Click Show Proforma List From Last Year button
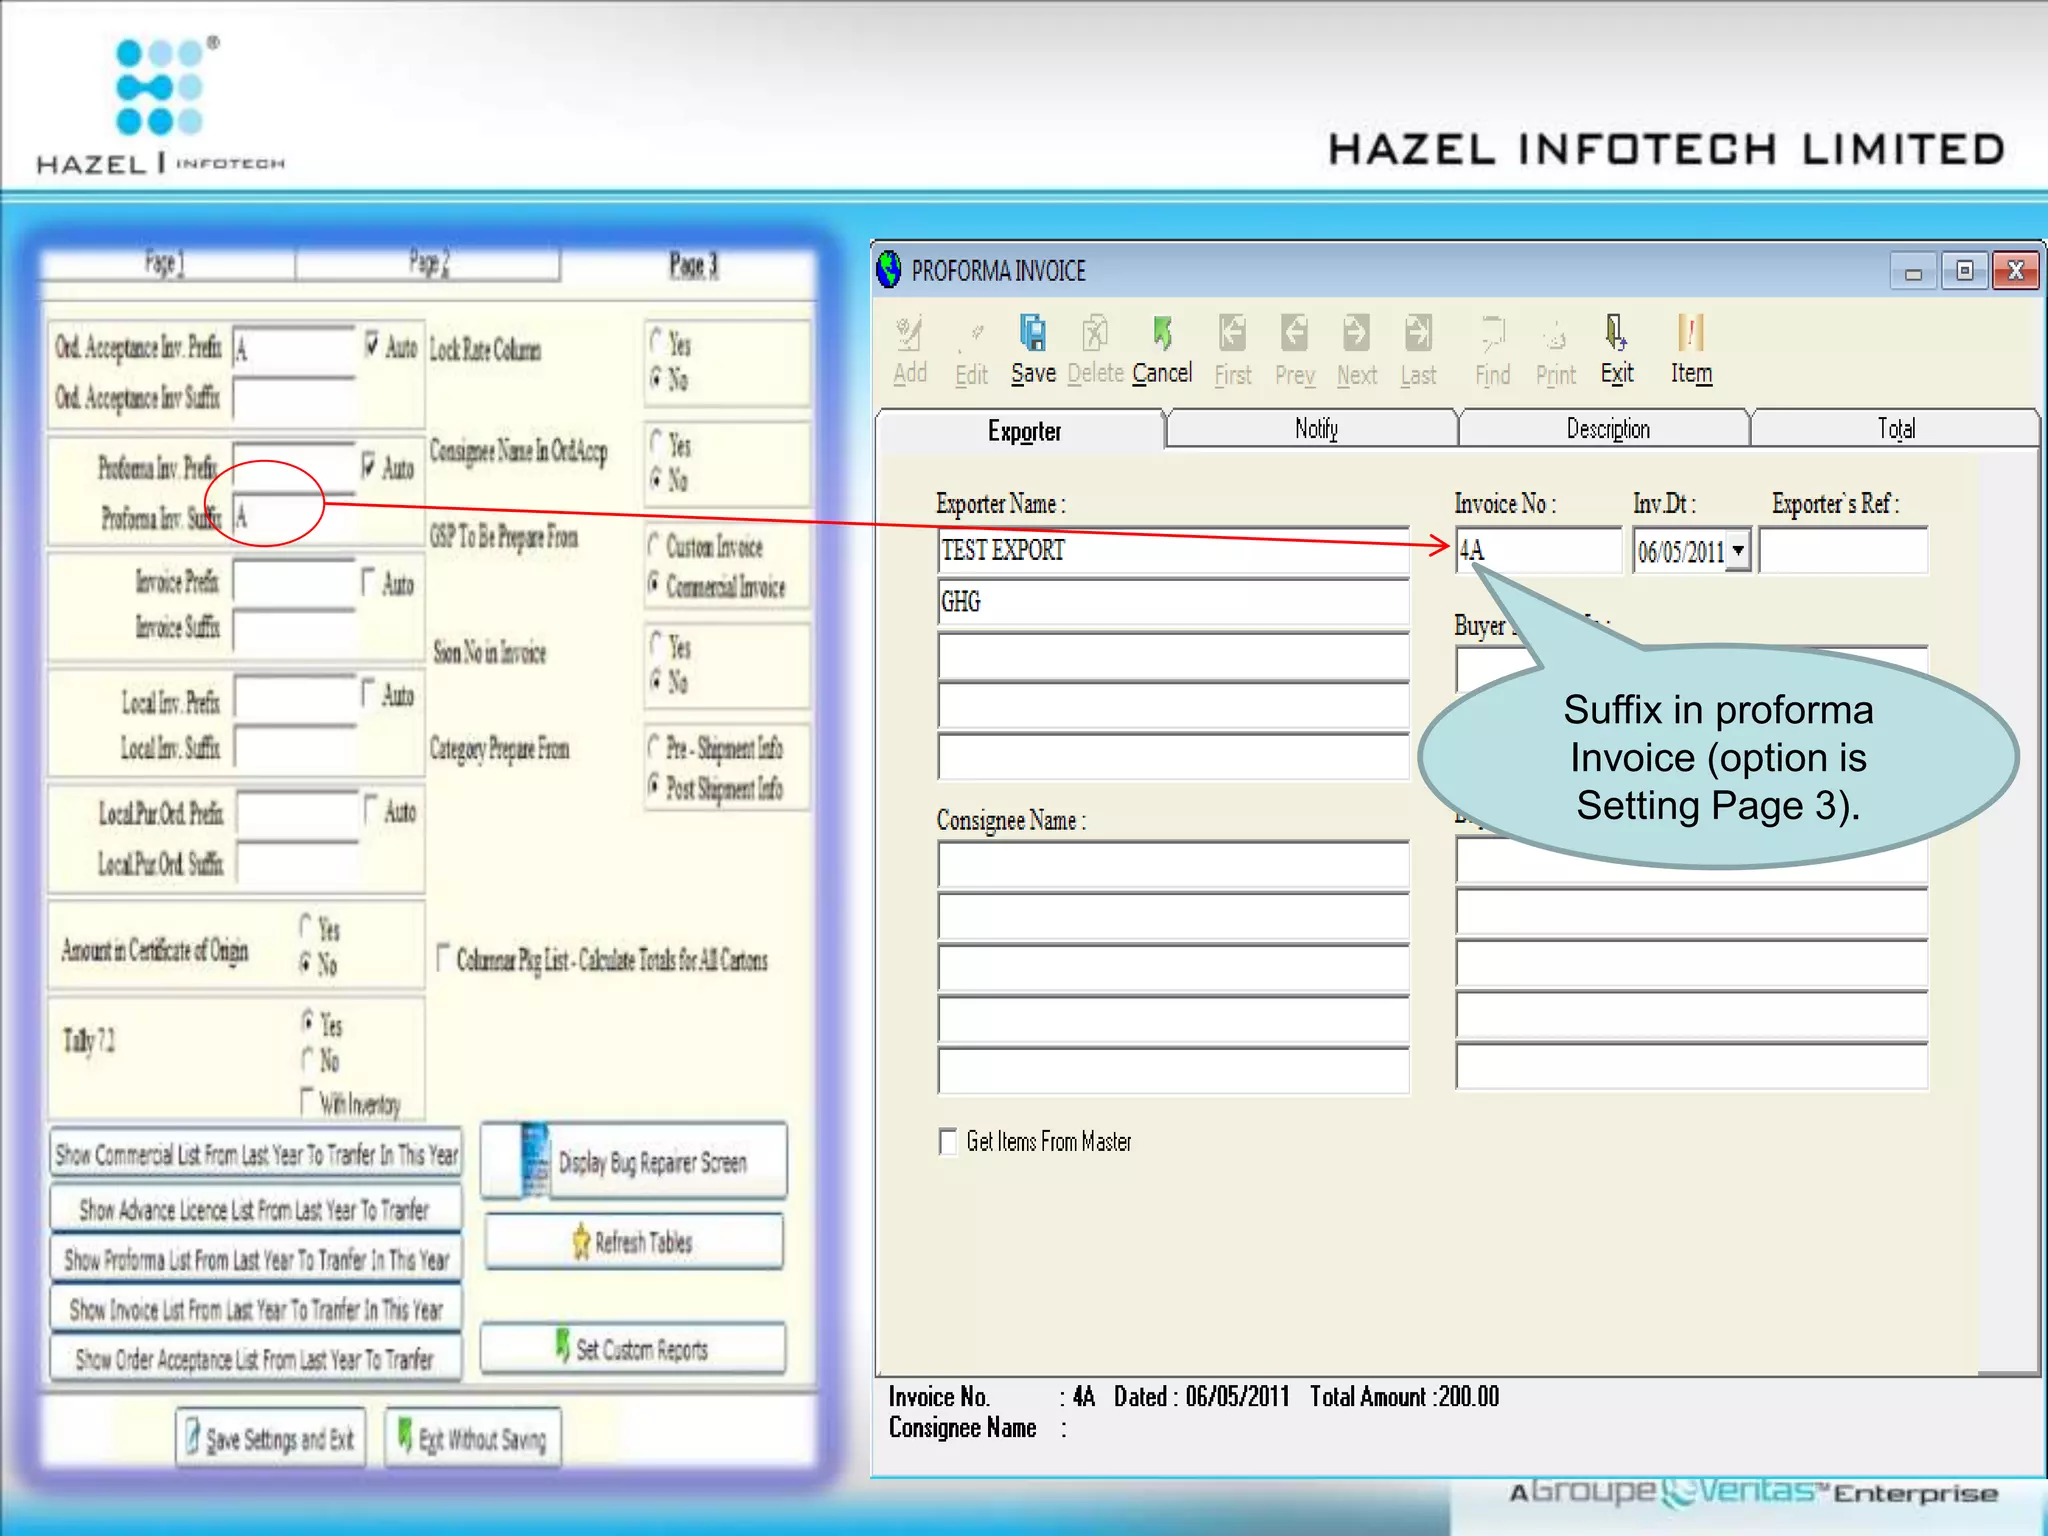 (256, 1259)
